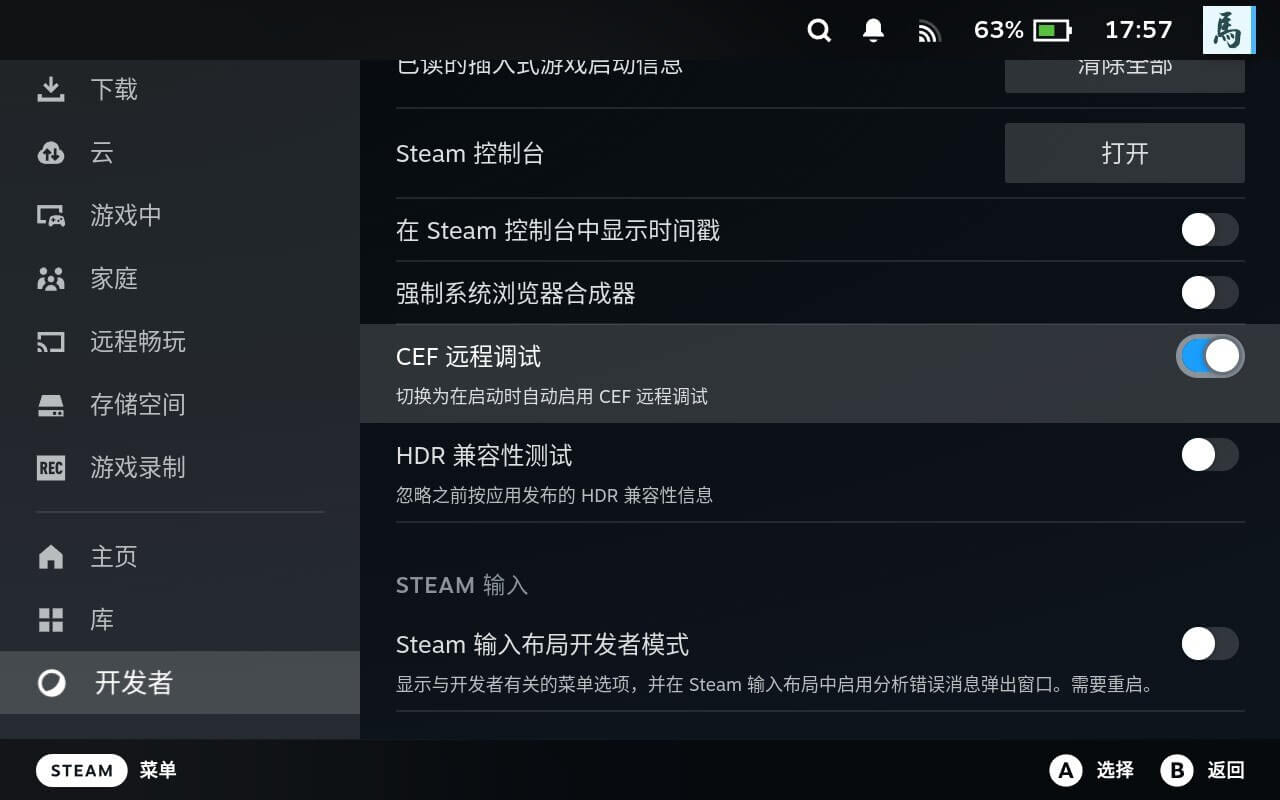Open the notifications bell
Viewport: 1280px width, 800px height.
coord(873,31)
